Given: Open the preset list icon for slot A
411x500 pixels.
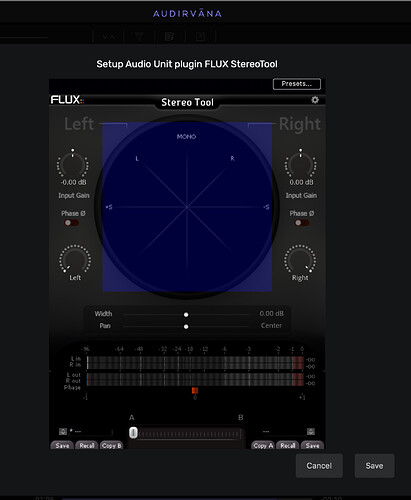Looking at the screenshot, I should [63, 432].
